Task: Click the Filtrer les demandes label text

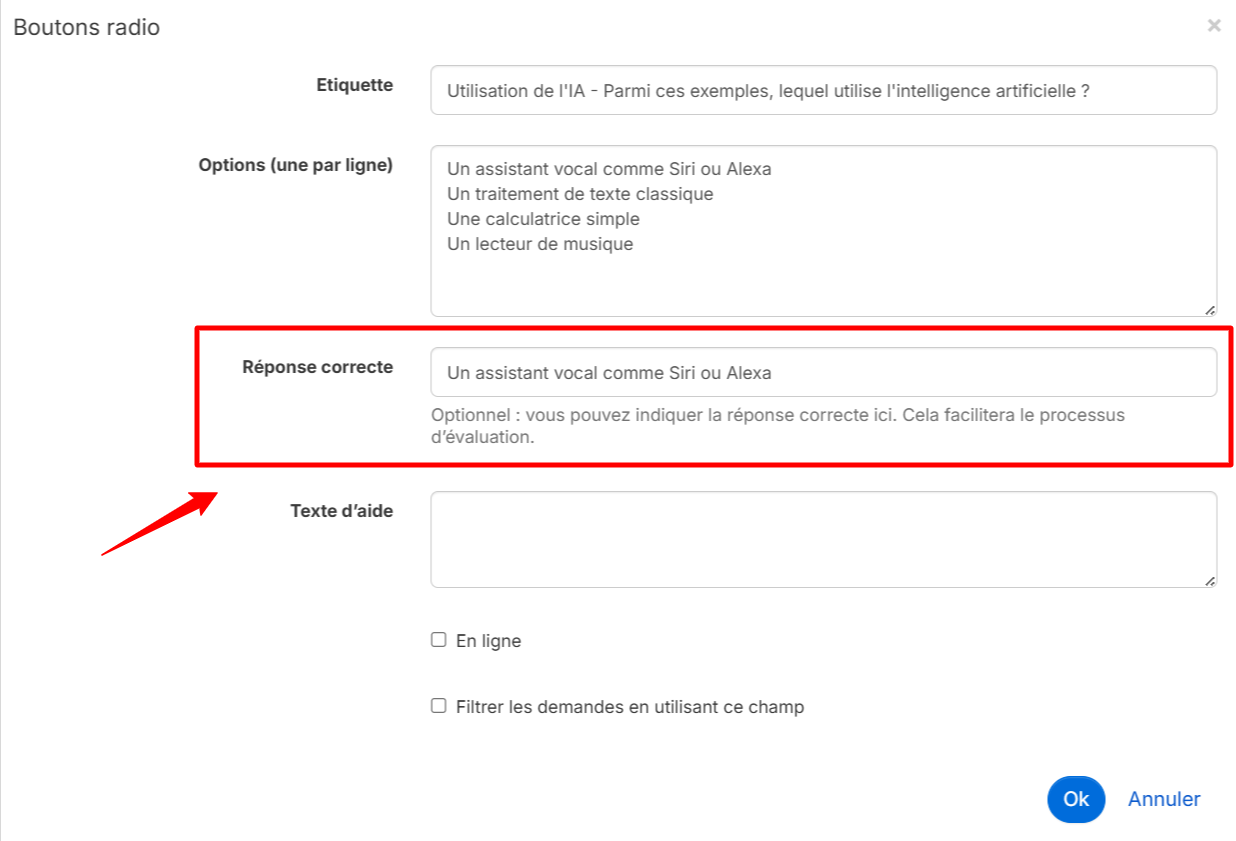Action: tap(629, 707)
